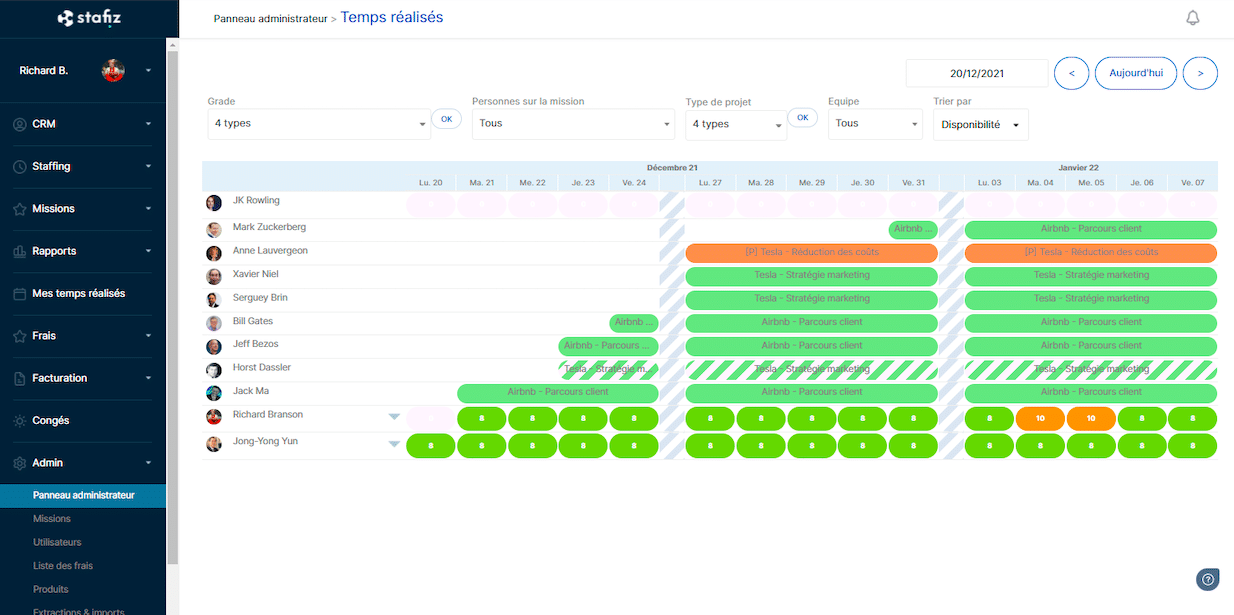Click Jack Ma's Airbnb bar starting Ma. 21
Image resolution: width=1234 pixels, height=615 pixels.
(x=558, y=392)
